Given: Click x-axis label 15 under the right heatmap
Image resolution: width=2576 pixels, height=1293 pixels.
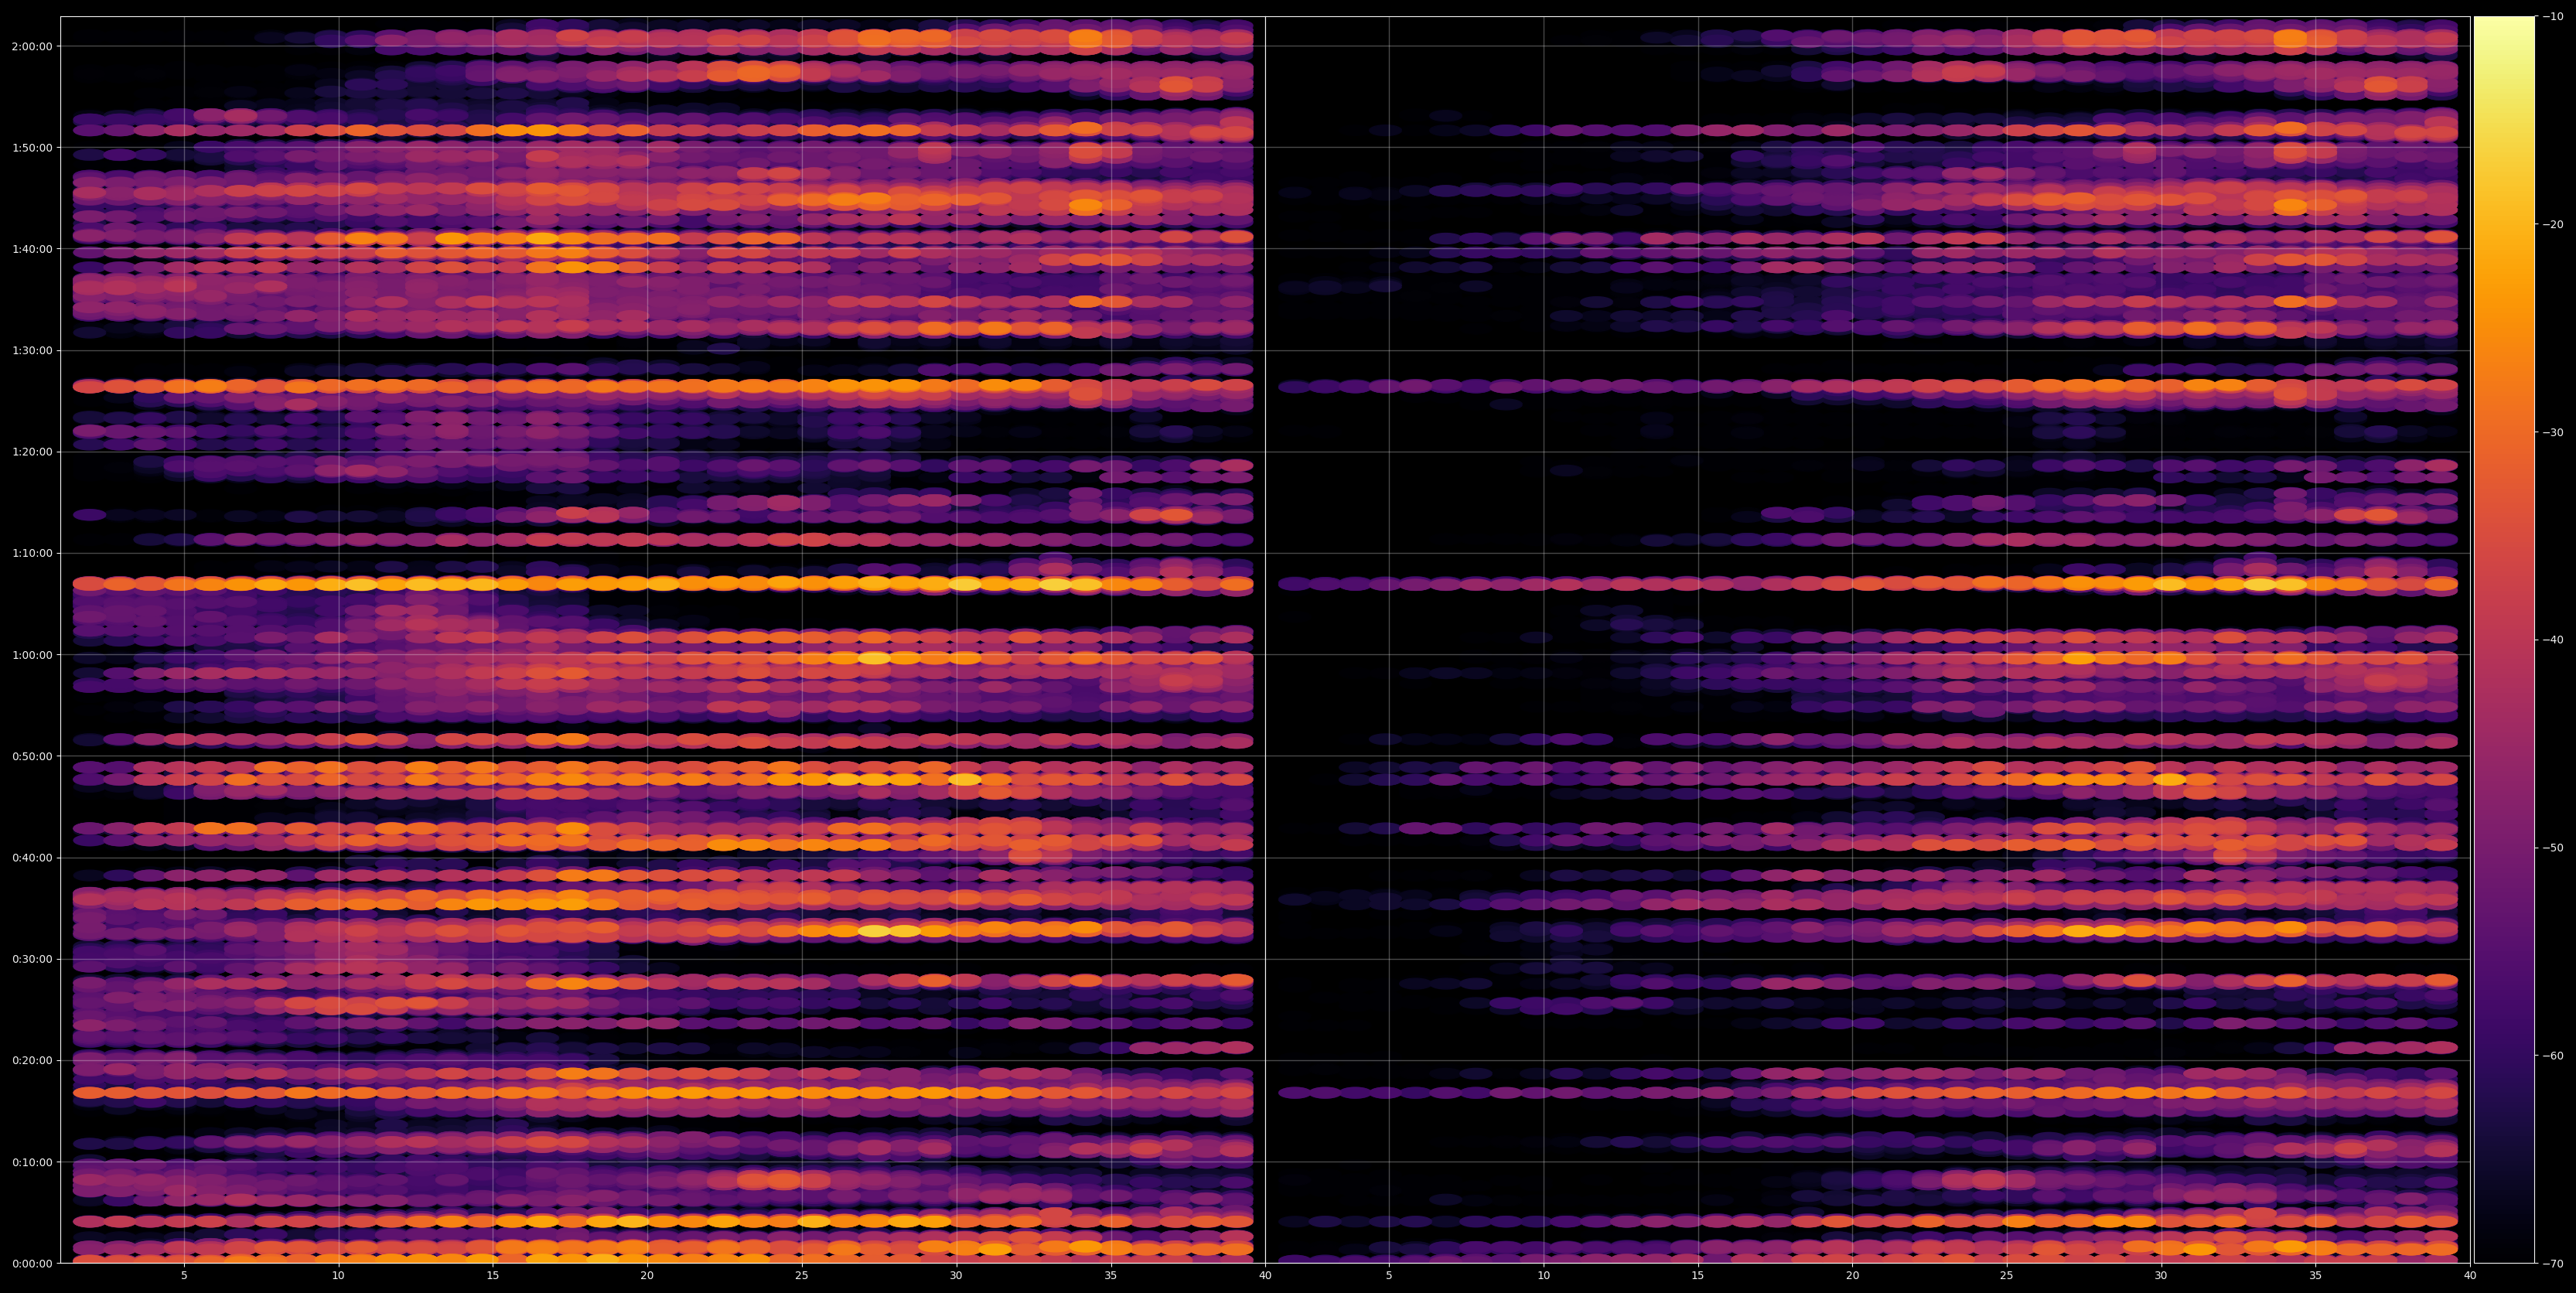Looking at the screenshot, I should 1698,1276.
